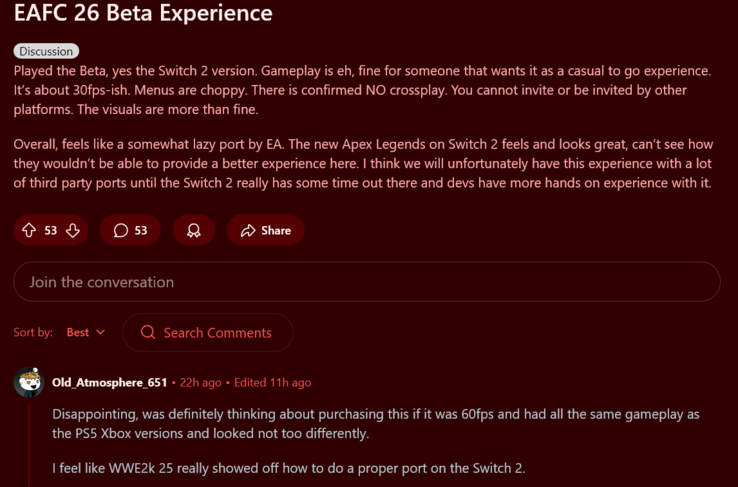Viewport: 738px width, 487px height.
Task: Click the 22h ago comment timestamp
Action: tap(200, 382)
